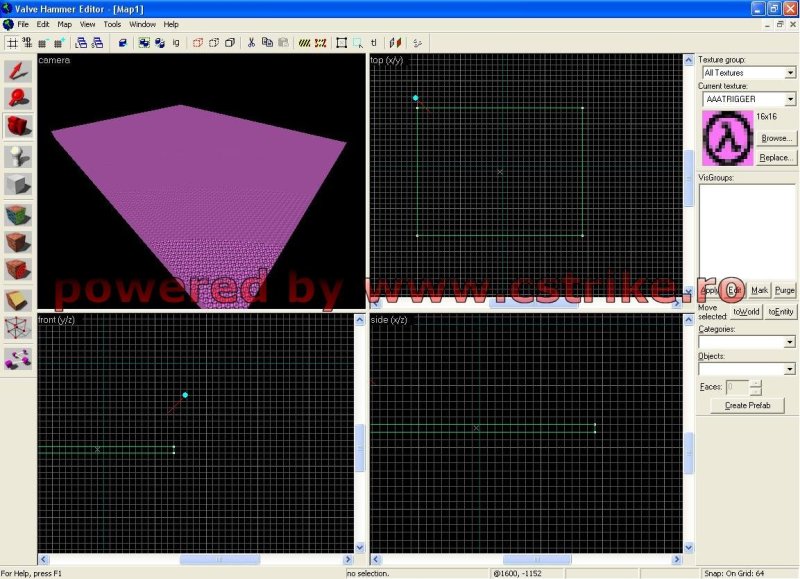
Task: Open the Tools menu
Action: coord(112,24)
